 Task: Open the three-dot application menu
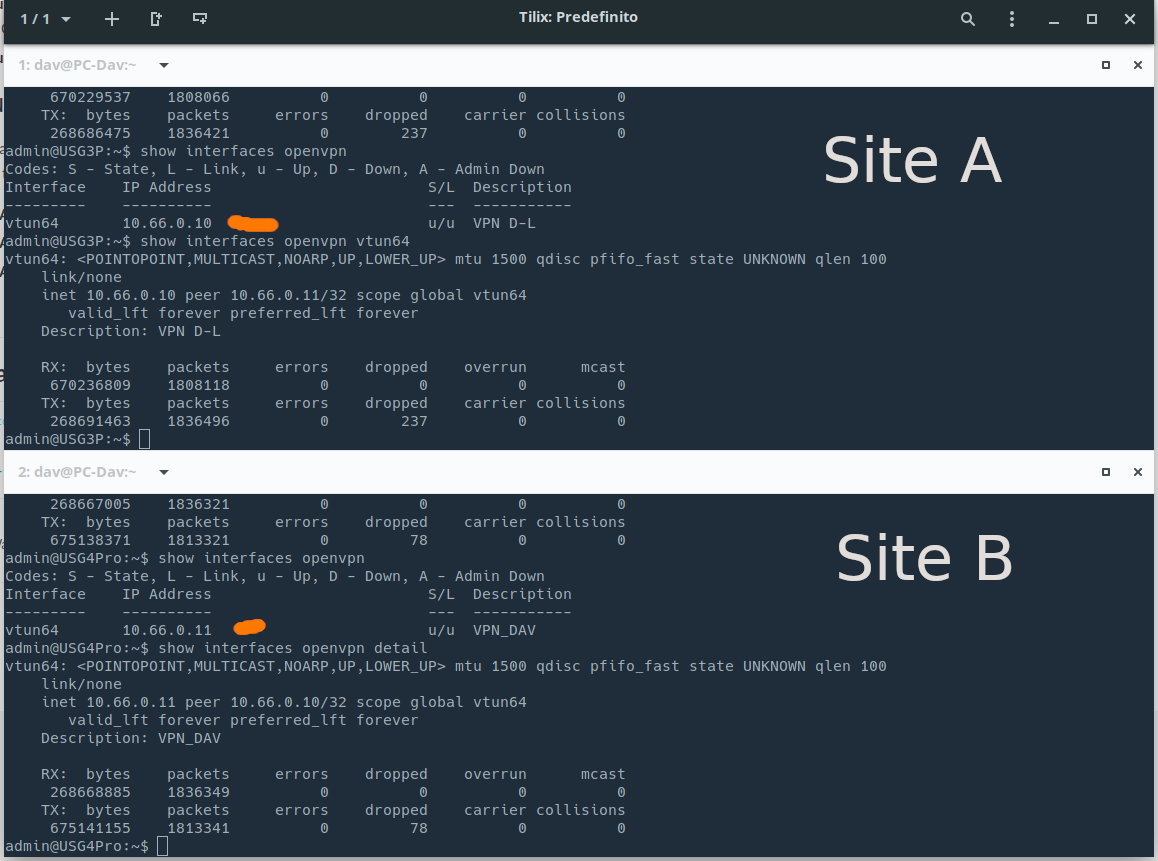tap(1012, 19)
